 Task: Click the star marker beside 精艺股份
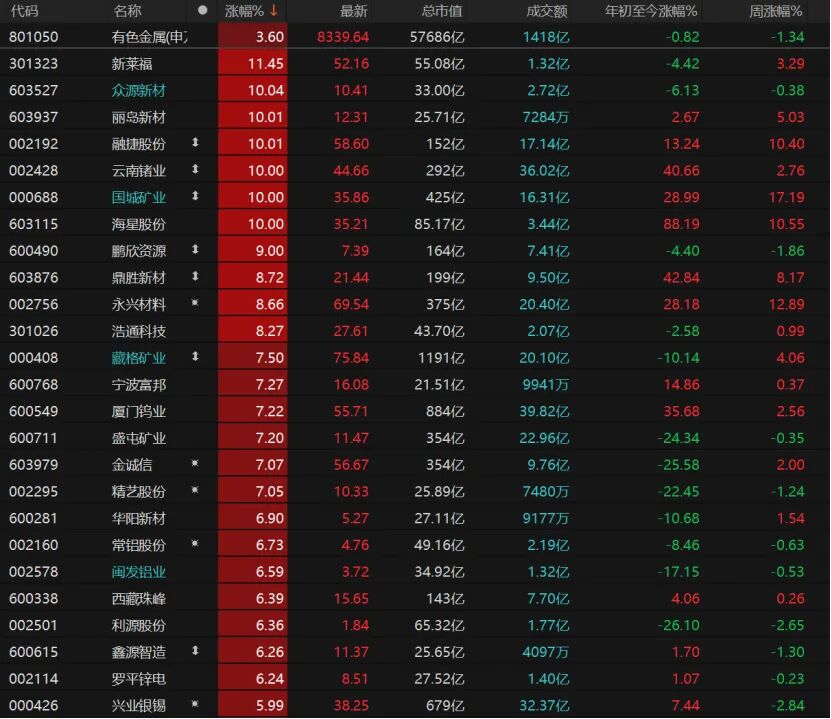[195, 490]
